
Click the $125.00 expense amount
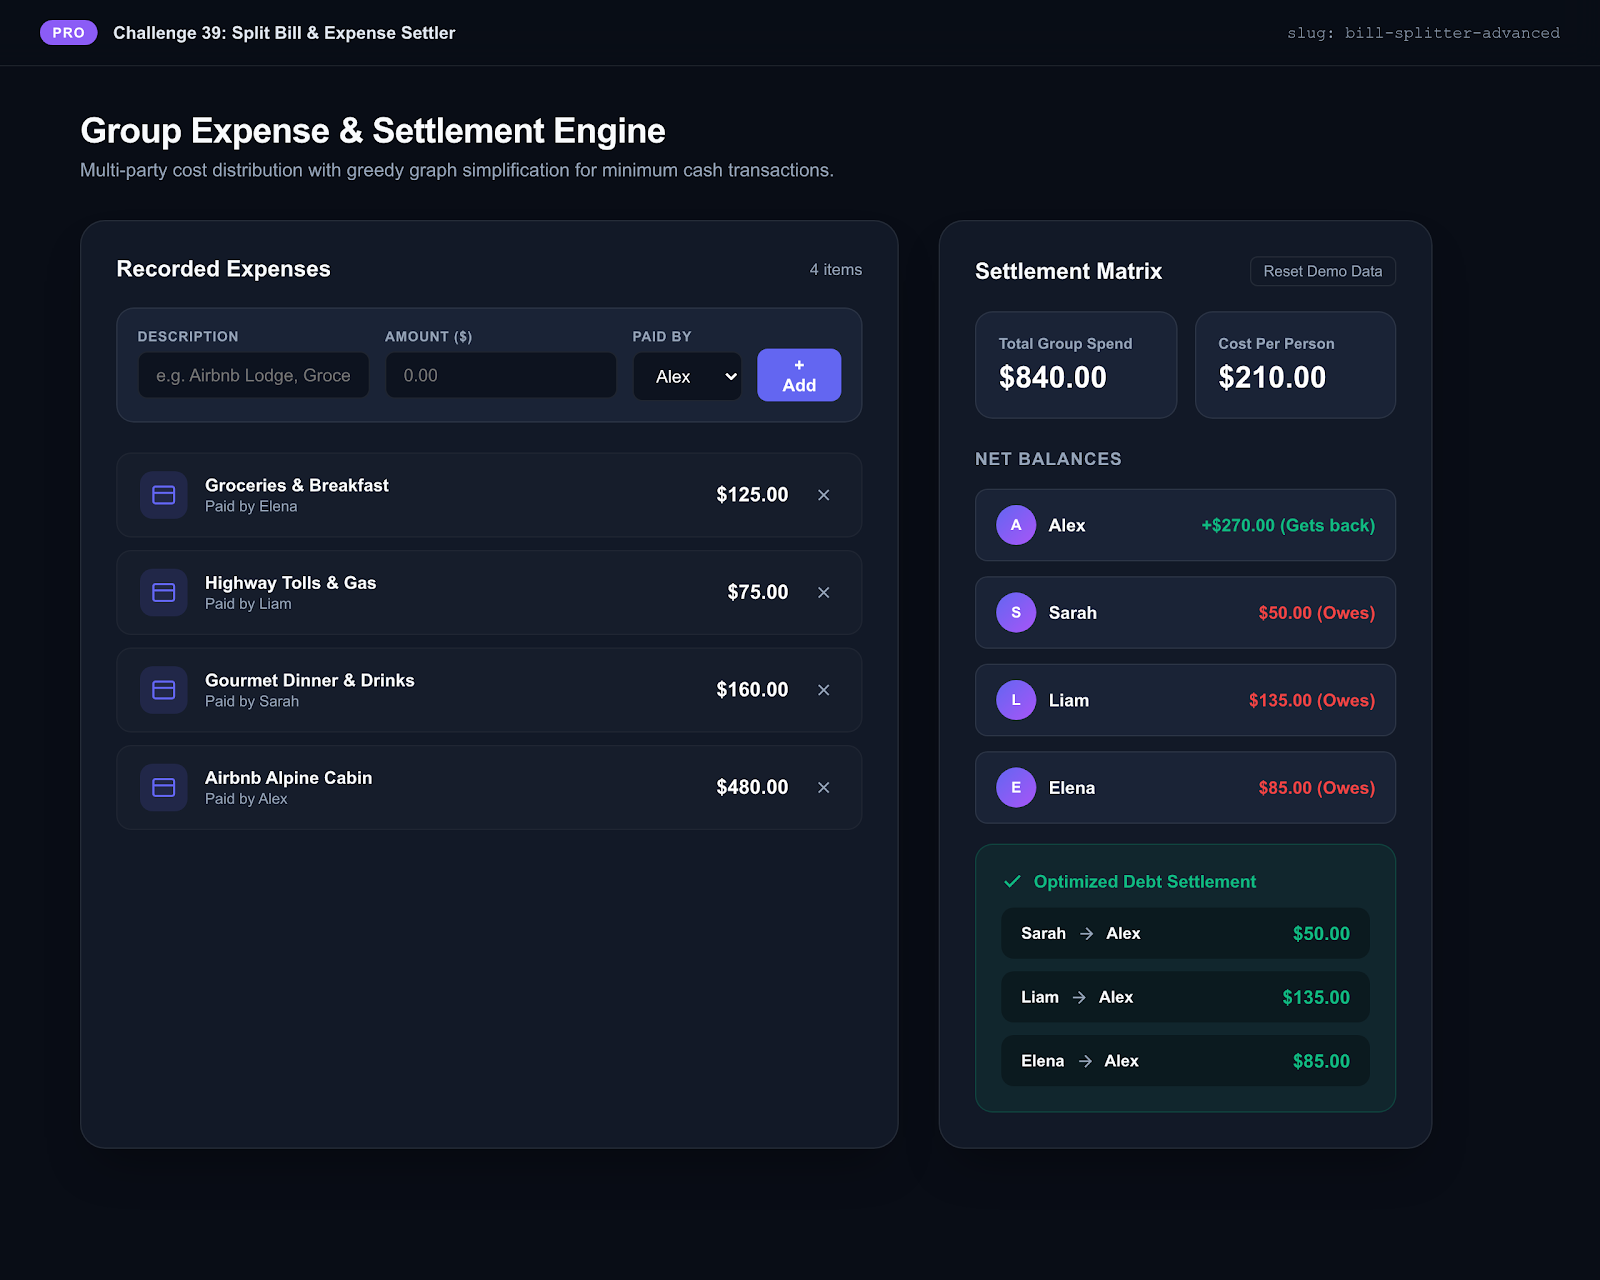tap(752, 495)
